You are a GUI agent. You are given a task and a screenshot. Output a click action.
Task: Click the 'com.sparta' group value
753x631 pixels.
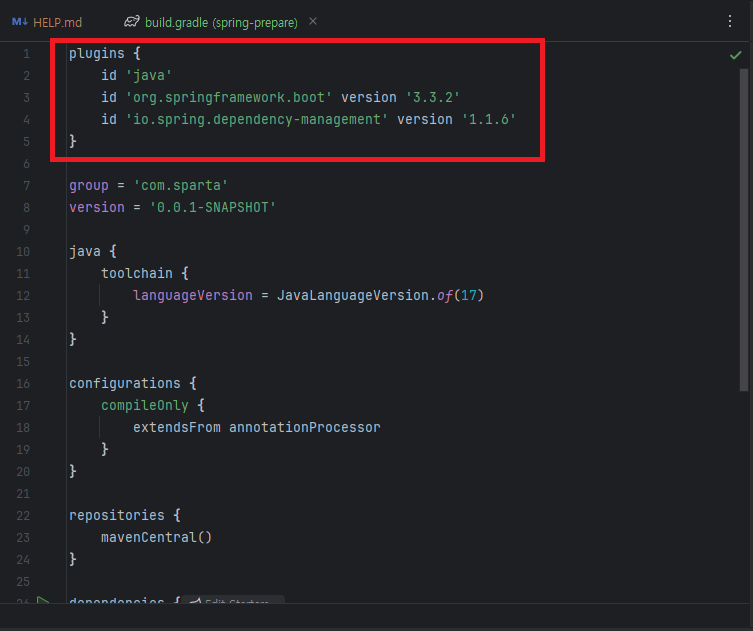click(181, 185)
